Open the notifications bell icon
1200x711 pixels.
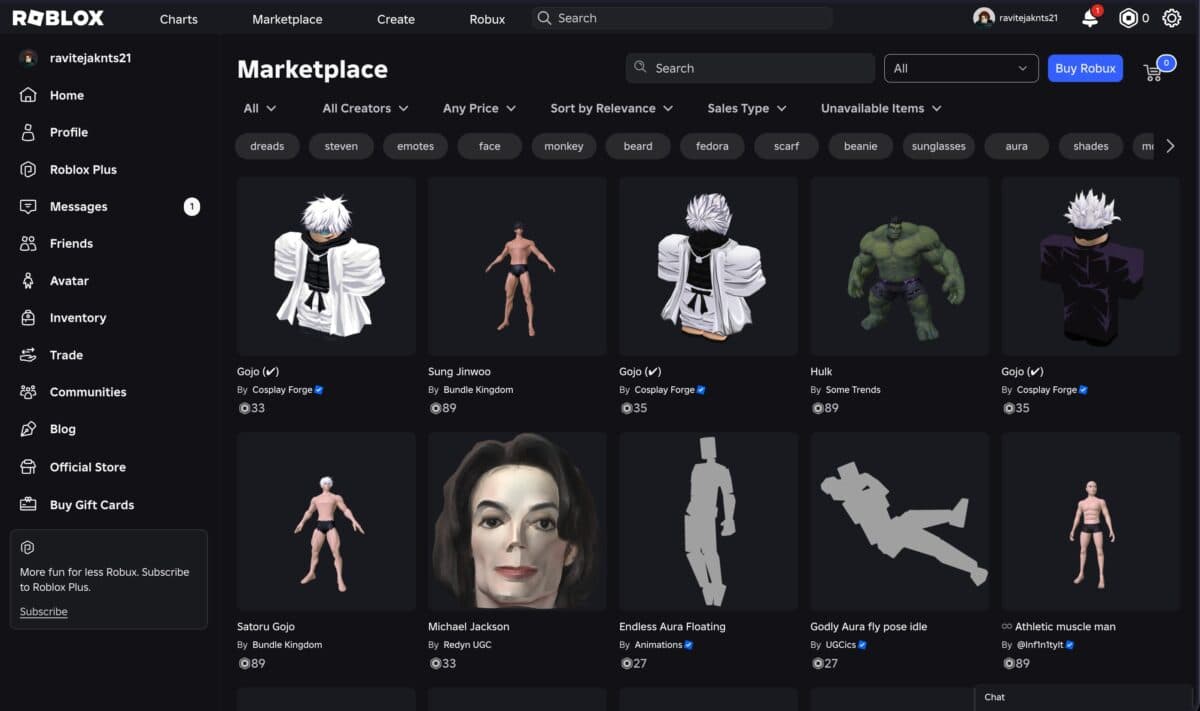(x=1090, y=18)
